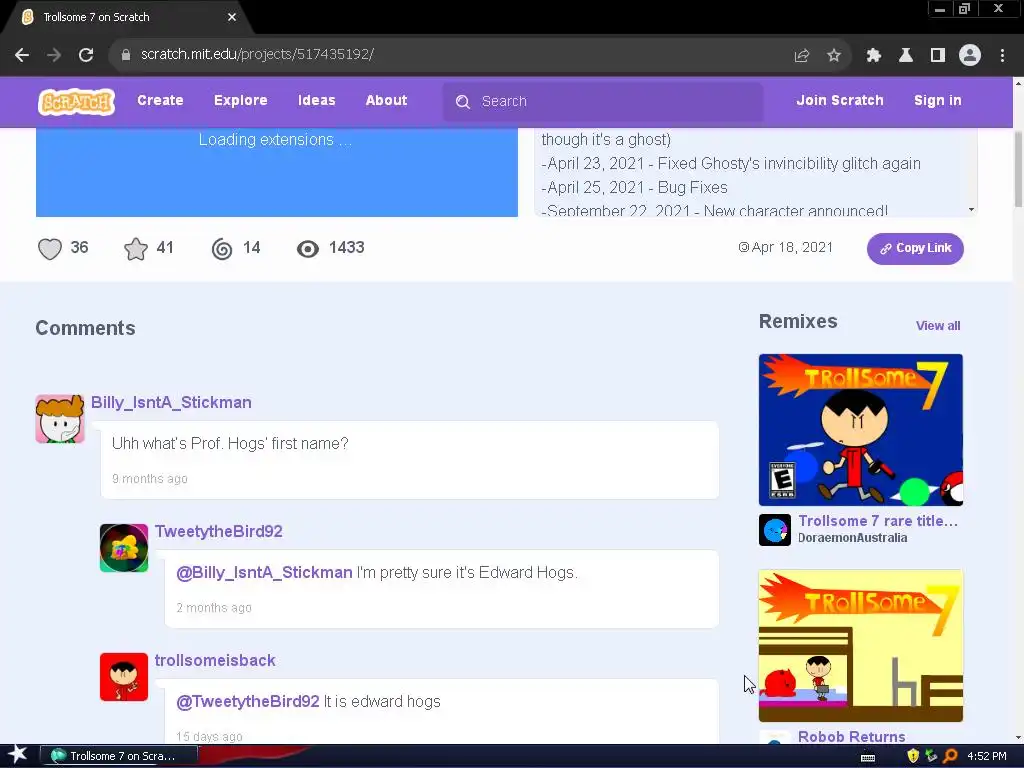1024x768 pixels.
Task: Open Trollsome 7 rare title remix link
Action: coord(878,521)
